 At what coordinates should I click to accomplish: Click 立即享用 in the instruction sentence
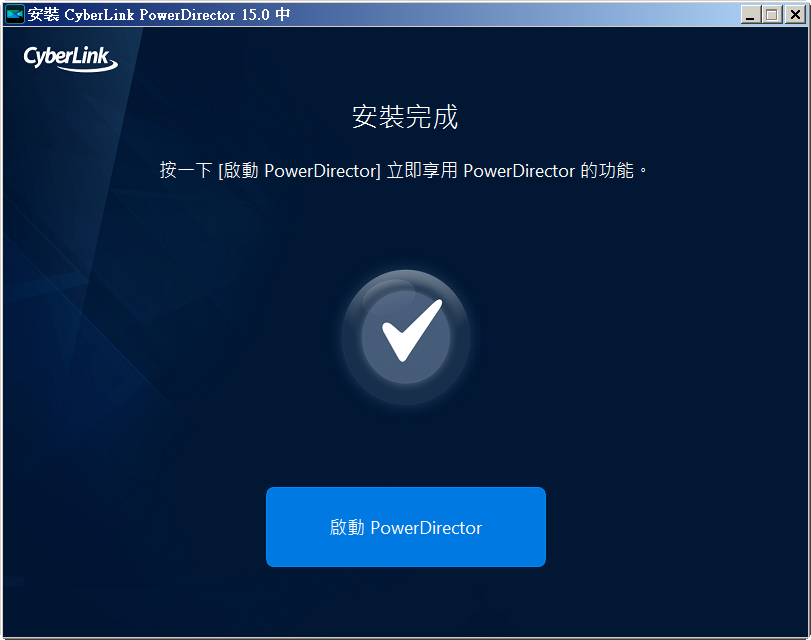tap(422, 170)
